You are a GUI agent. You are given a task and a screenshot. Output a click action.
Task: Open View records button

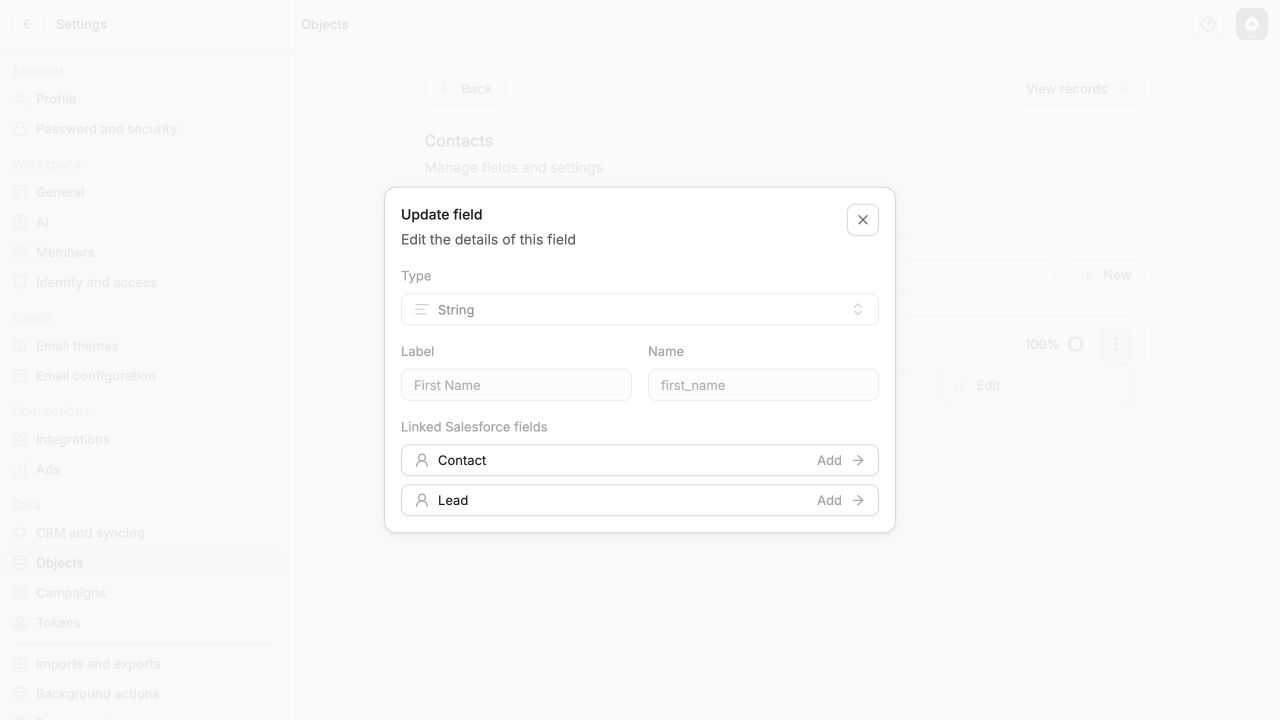[1078, 89]
